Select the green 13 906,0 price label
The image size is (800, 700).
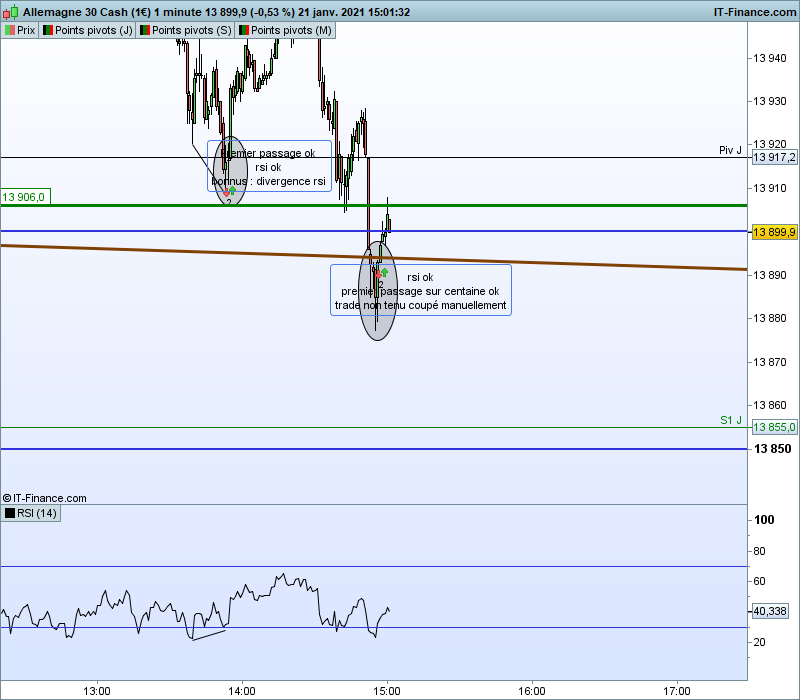25,197
